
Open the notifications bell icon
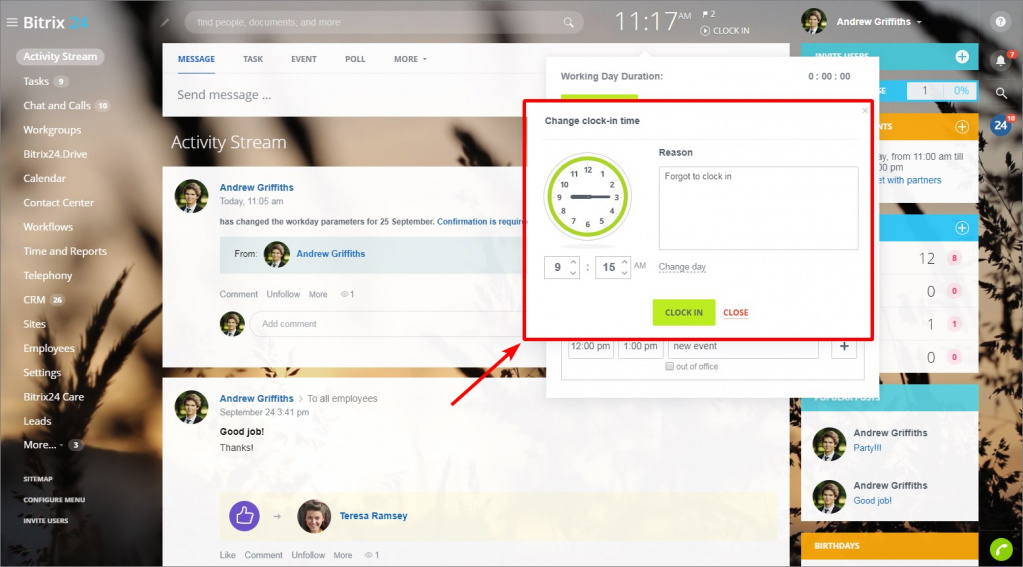pyautogui.click(x=1000, y=61)
